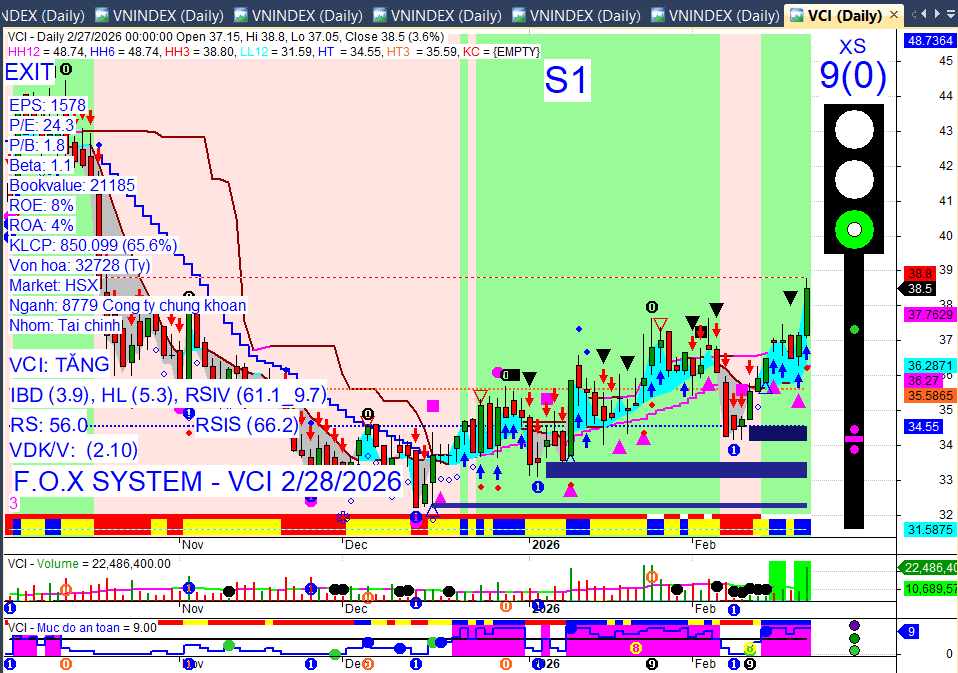Click the 9(0) score label
The image size is (958, 673).
(853, 76)
